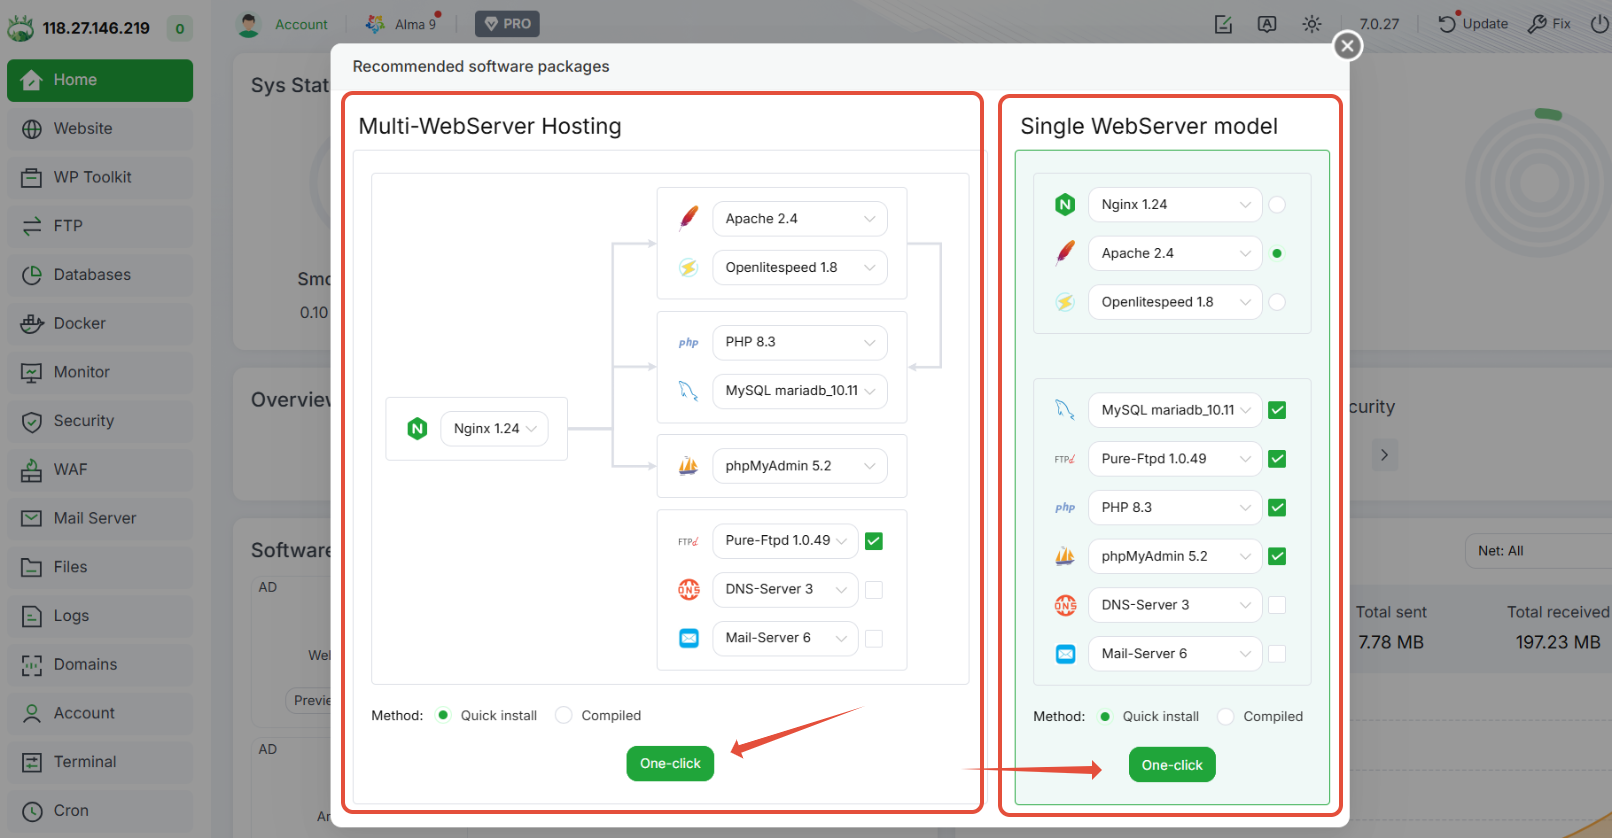Open PHP 8.3 dropdown in Multi-WebServer Hosting
The width and height of the screenshot is (1612, 838).
coord(800,342)
